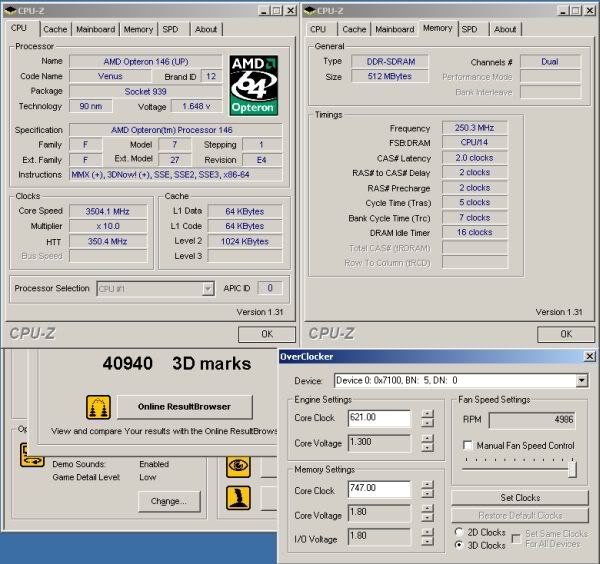
Task: Decrease the Memory Core Voltage with down arrow
Action: pos(427,517)
